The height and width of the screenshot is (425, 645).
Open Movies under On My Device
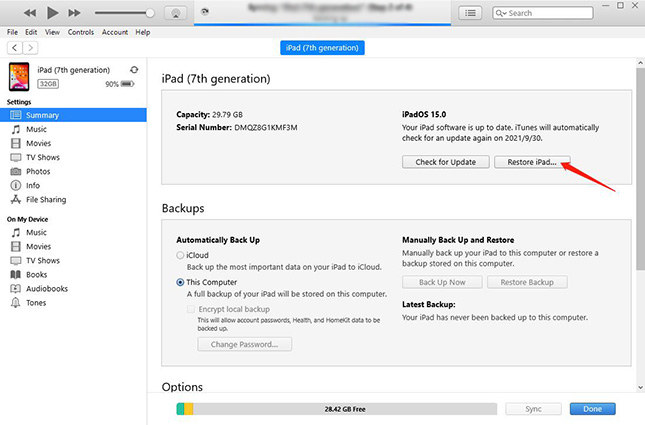coord(38,246)
